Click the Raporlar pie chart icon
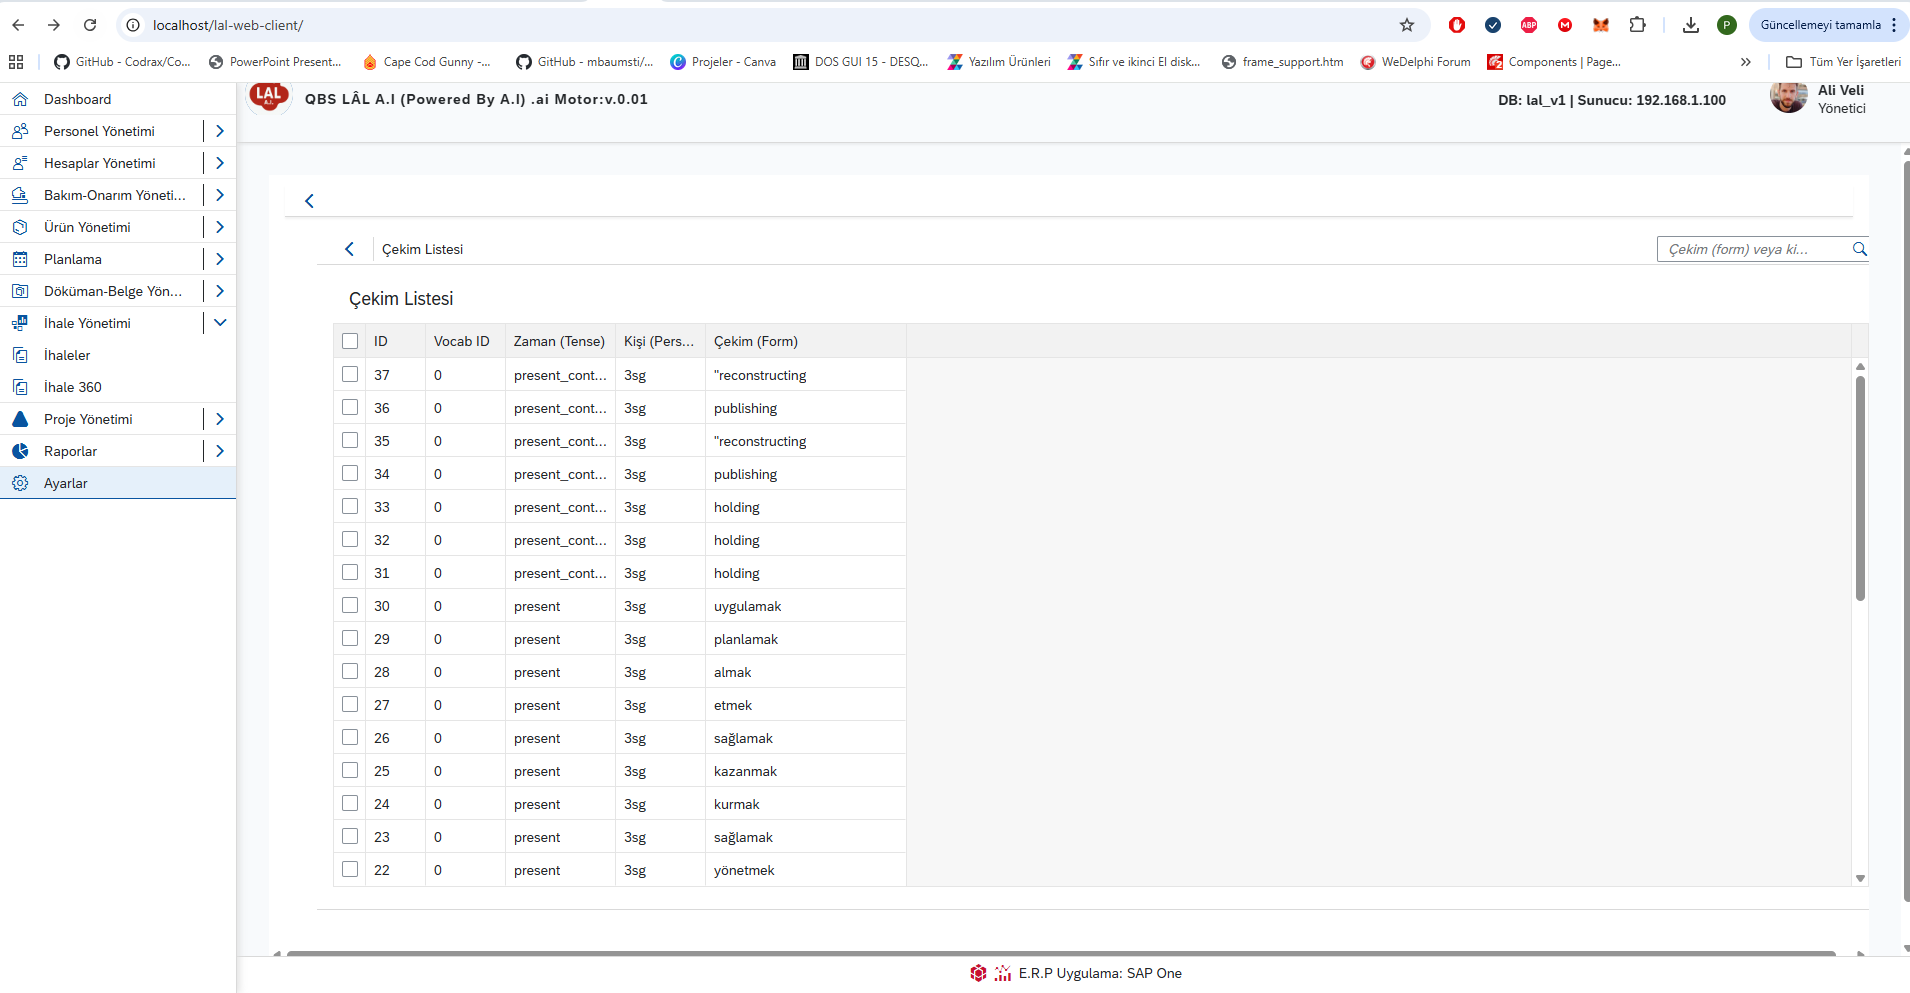This screenshot has width=1910, height=993. pos(20,451)
